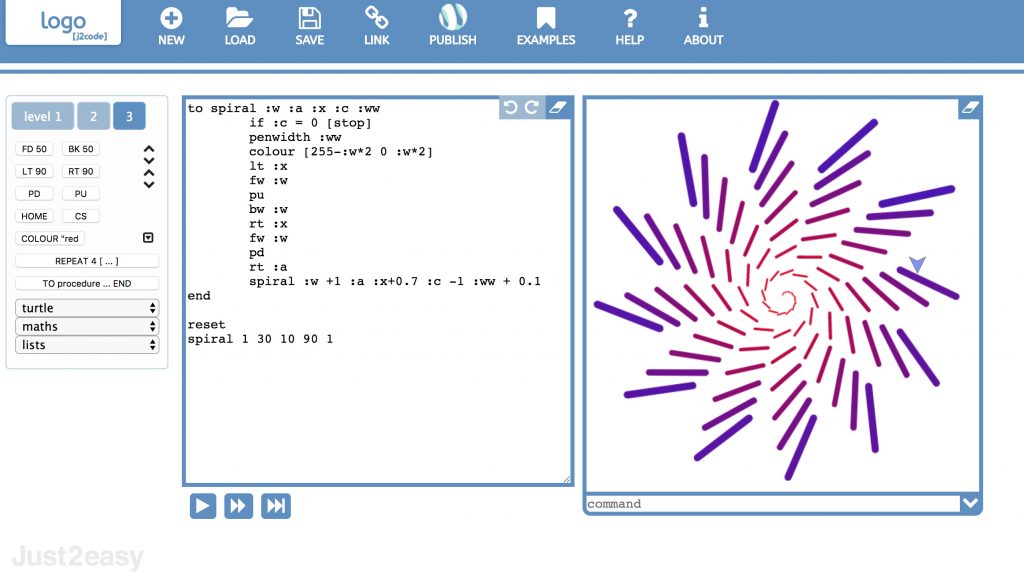Run the program with the play button
This screenshot has height=575, width=1024.
(x=203, y=506)
